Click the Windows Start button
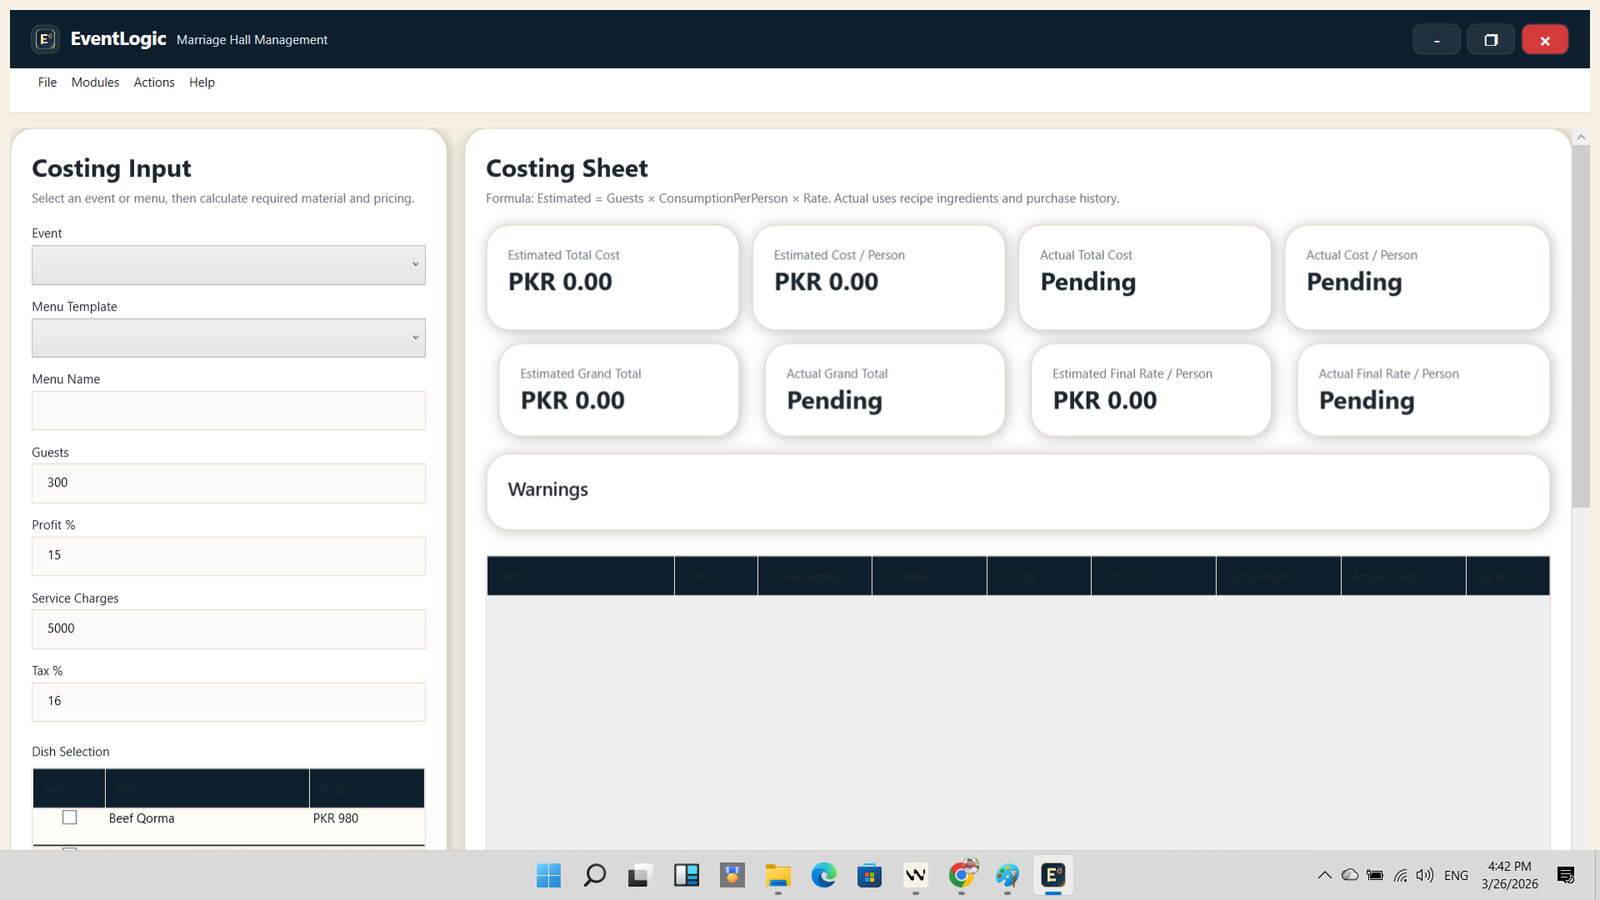The height and width of the screenshot is (900, 1600). click(548, 875)
